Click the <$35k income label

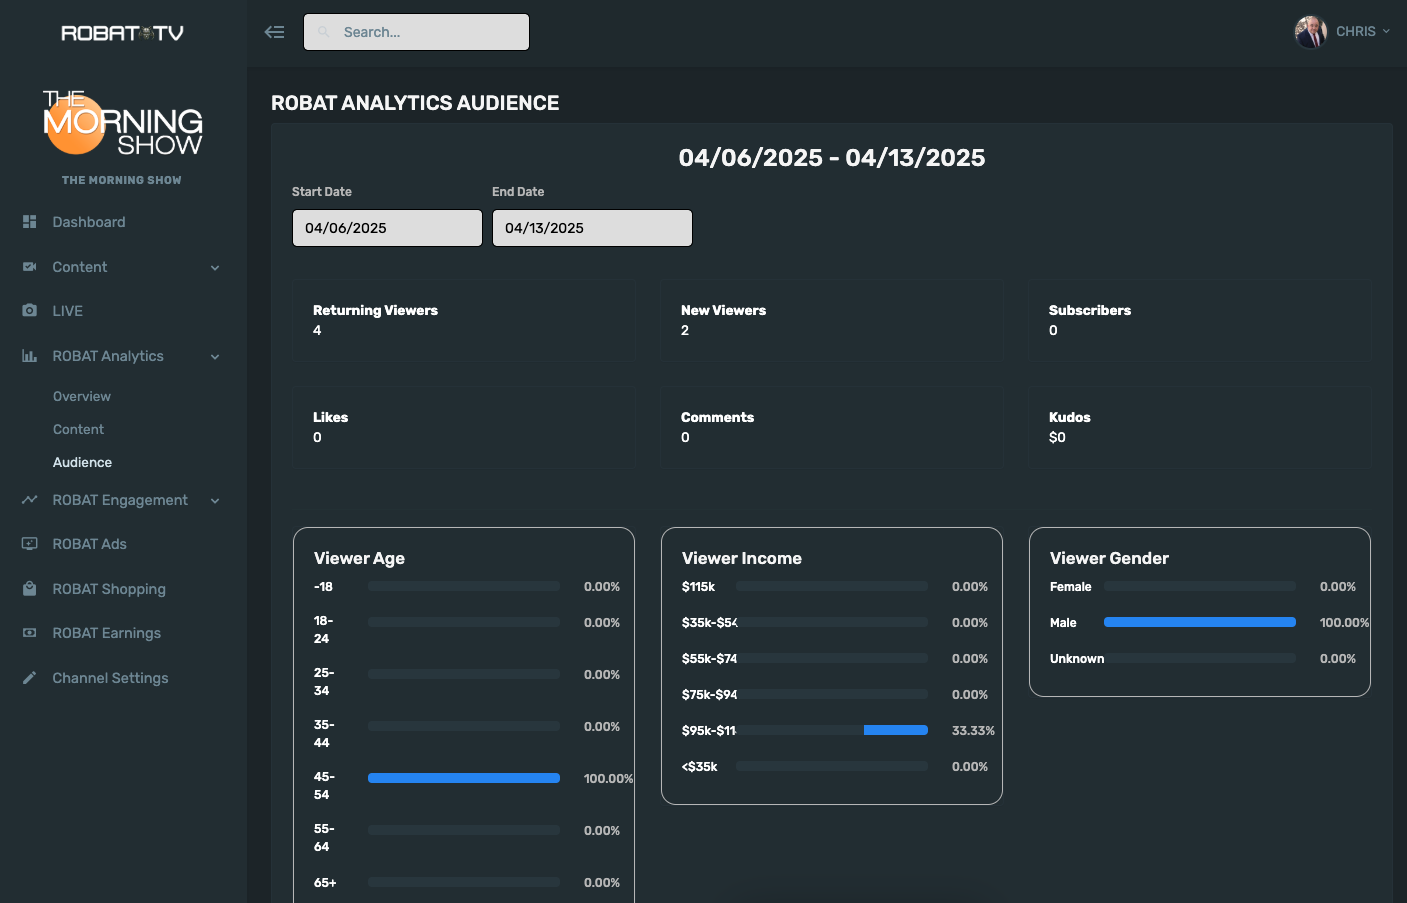point(700,767)
